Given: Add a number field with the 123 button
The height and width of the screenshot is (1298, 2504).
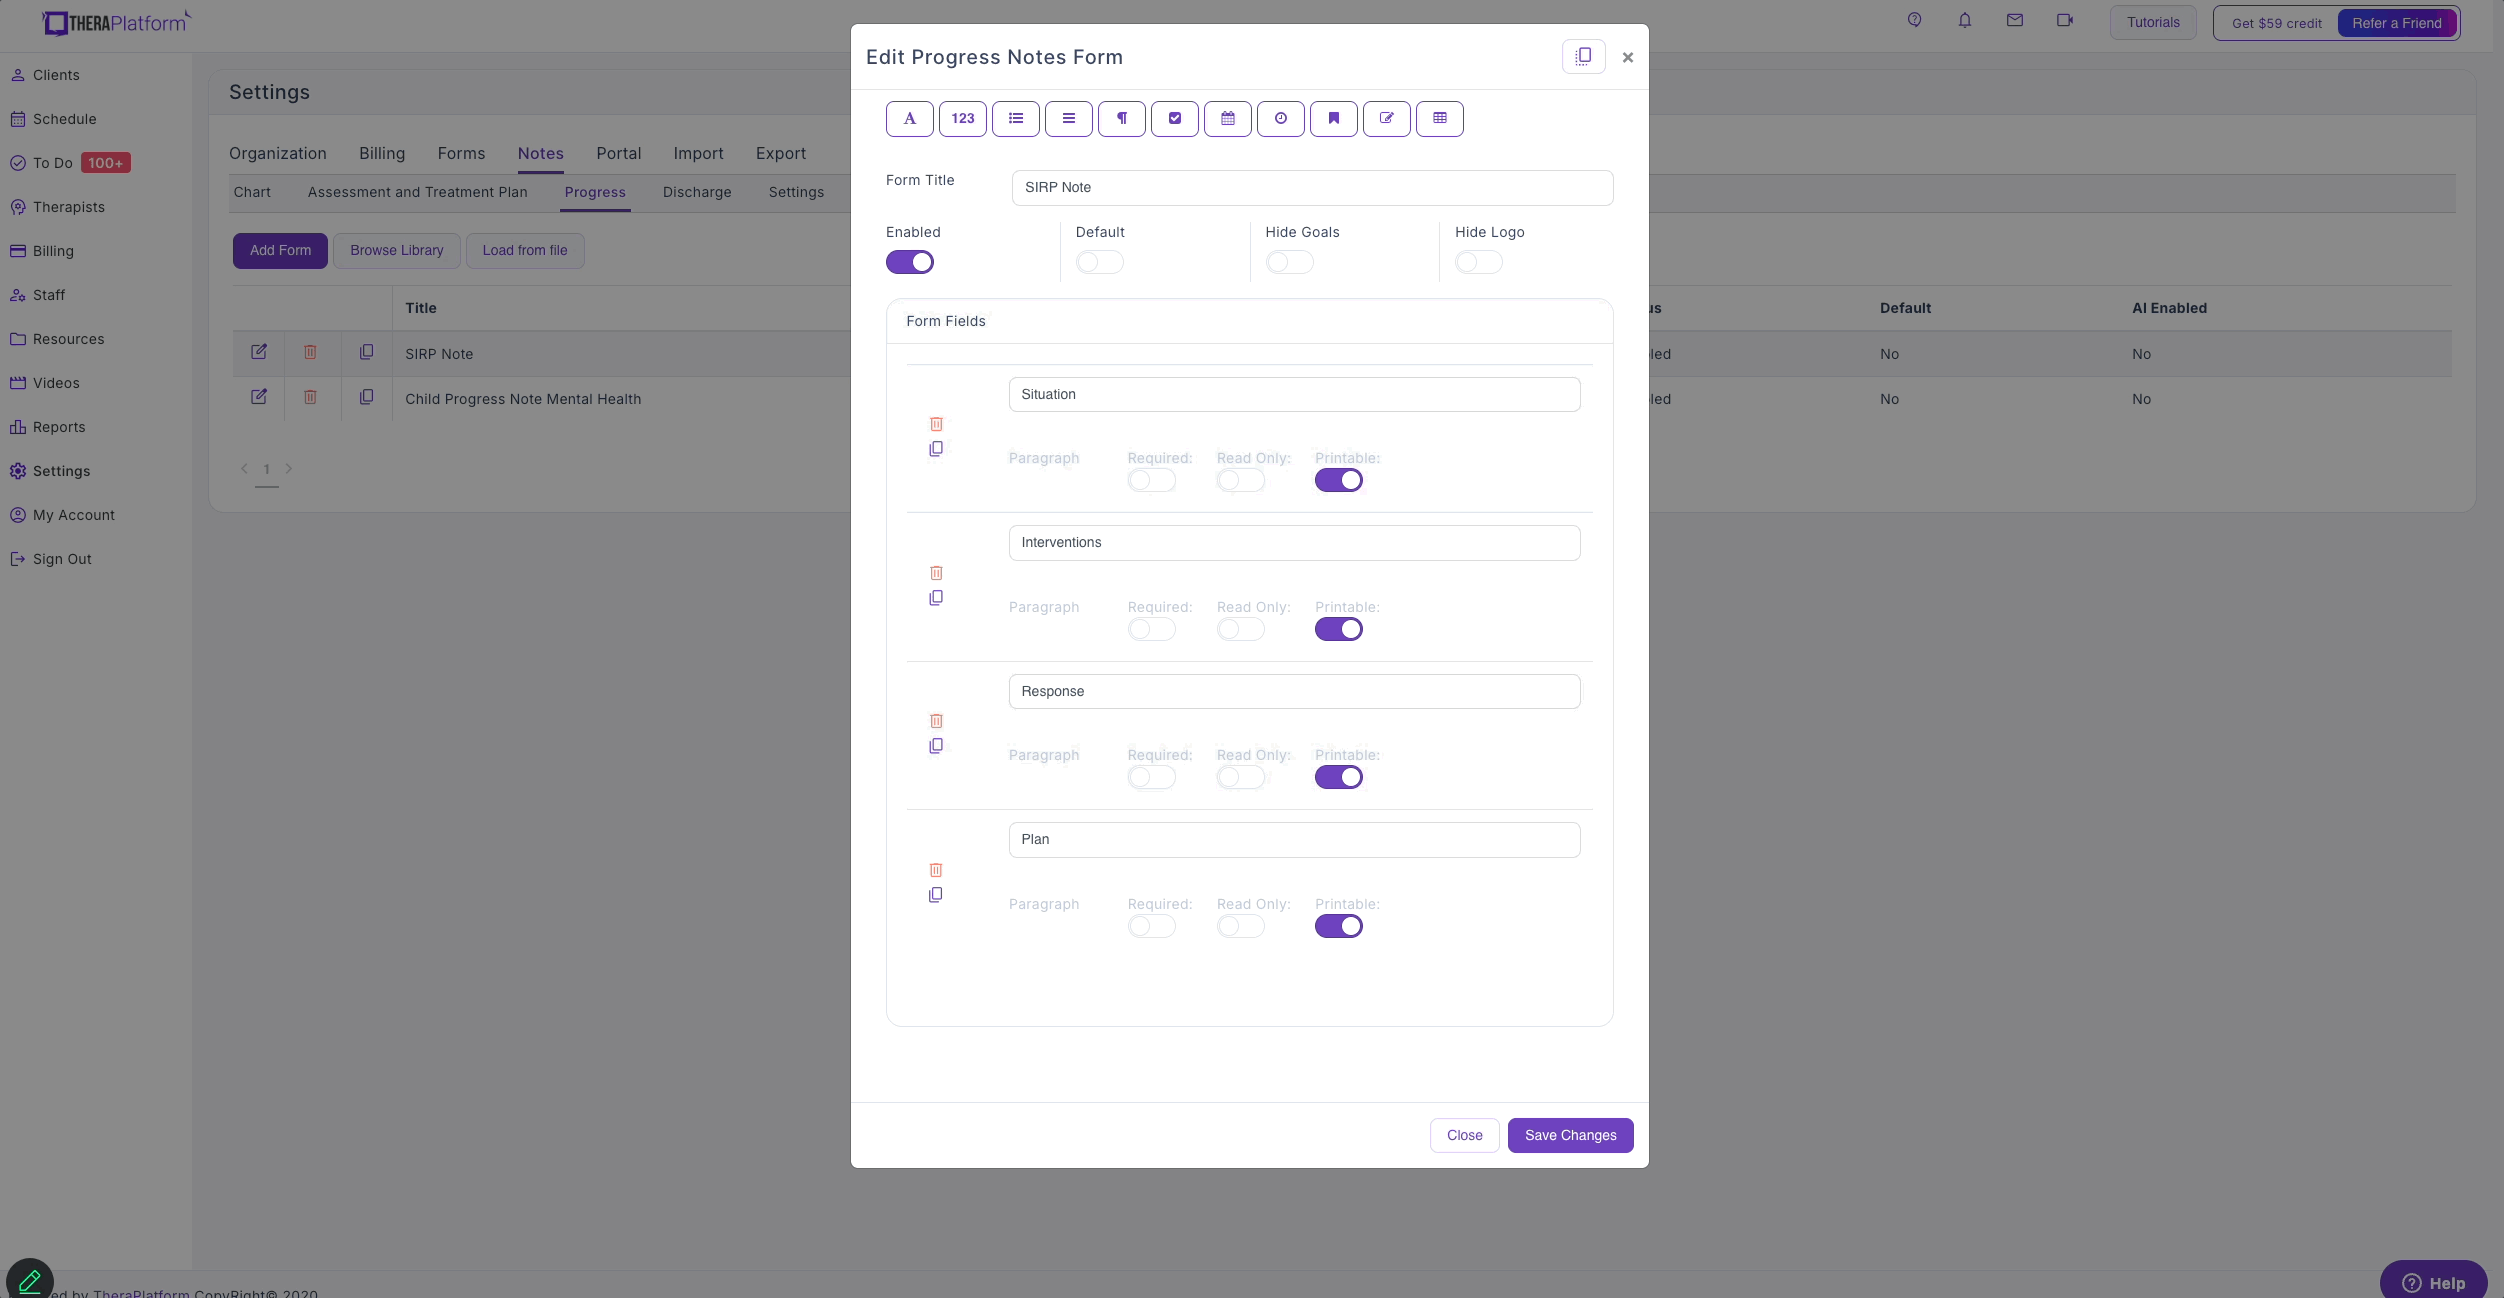Looking at the screenshot, I should click(962, 118).
